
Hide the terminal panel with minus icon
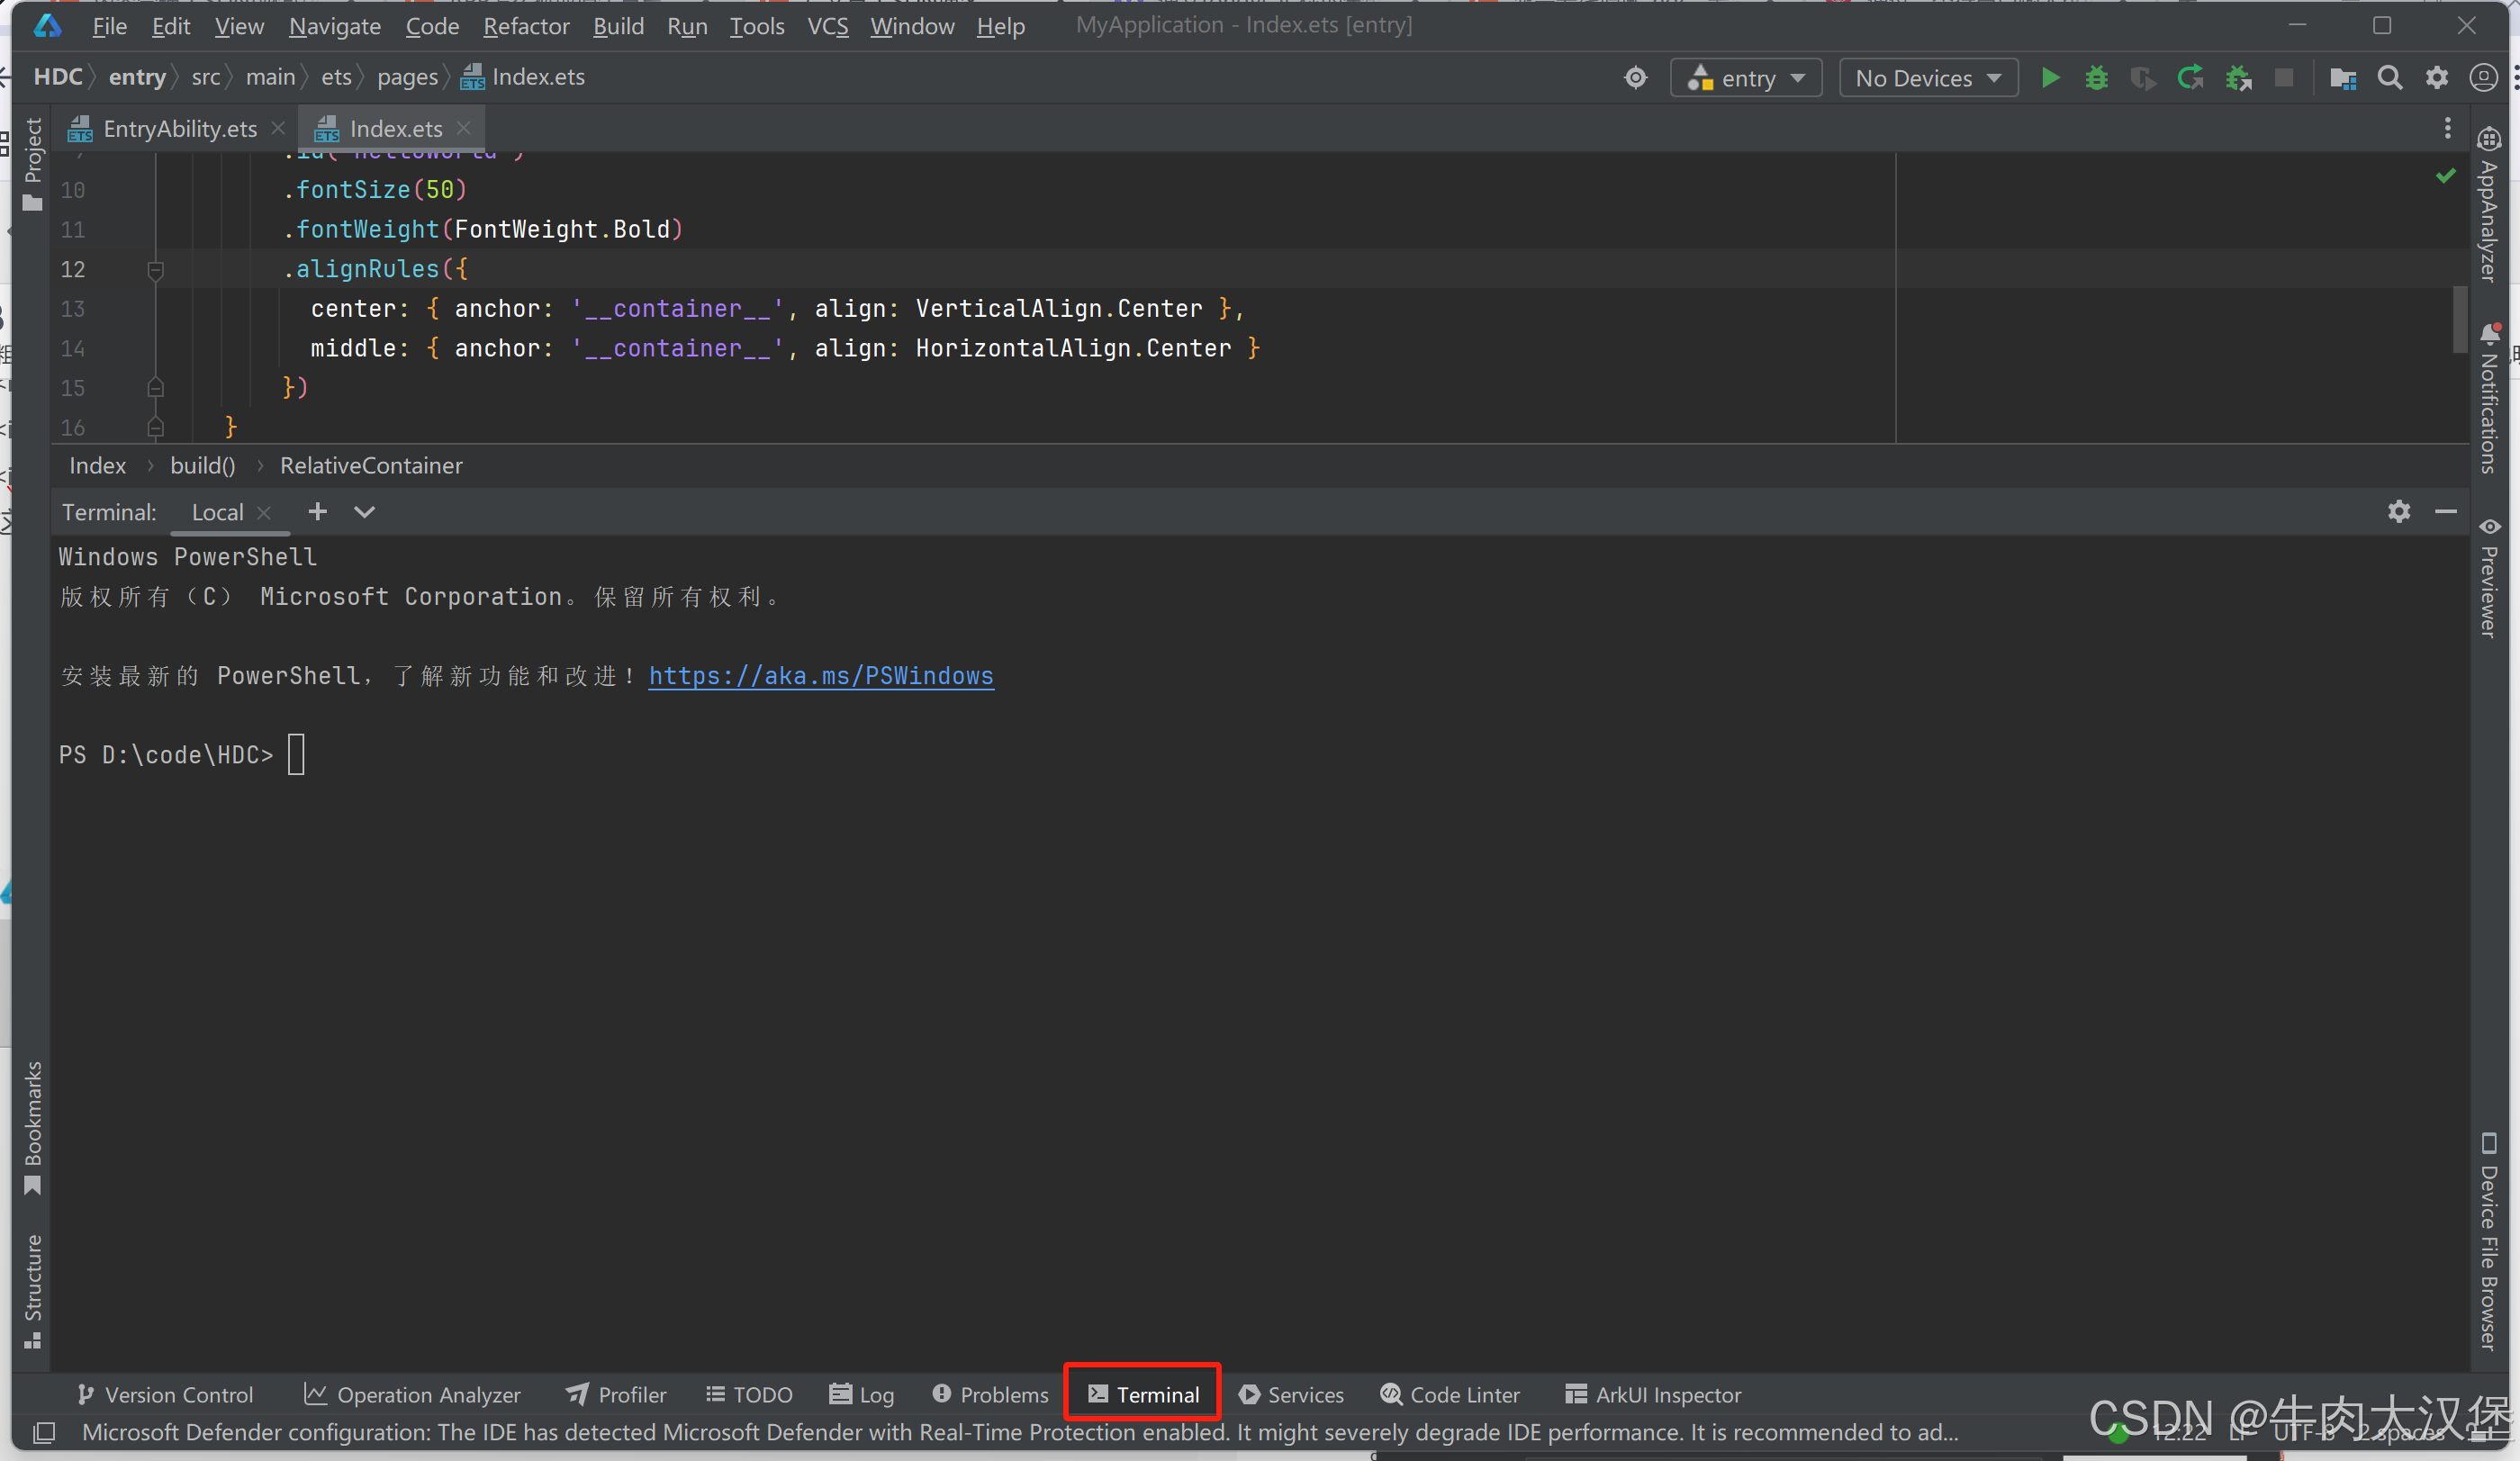click(2446, 512)
